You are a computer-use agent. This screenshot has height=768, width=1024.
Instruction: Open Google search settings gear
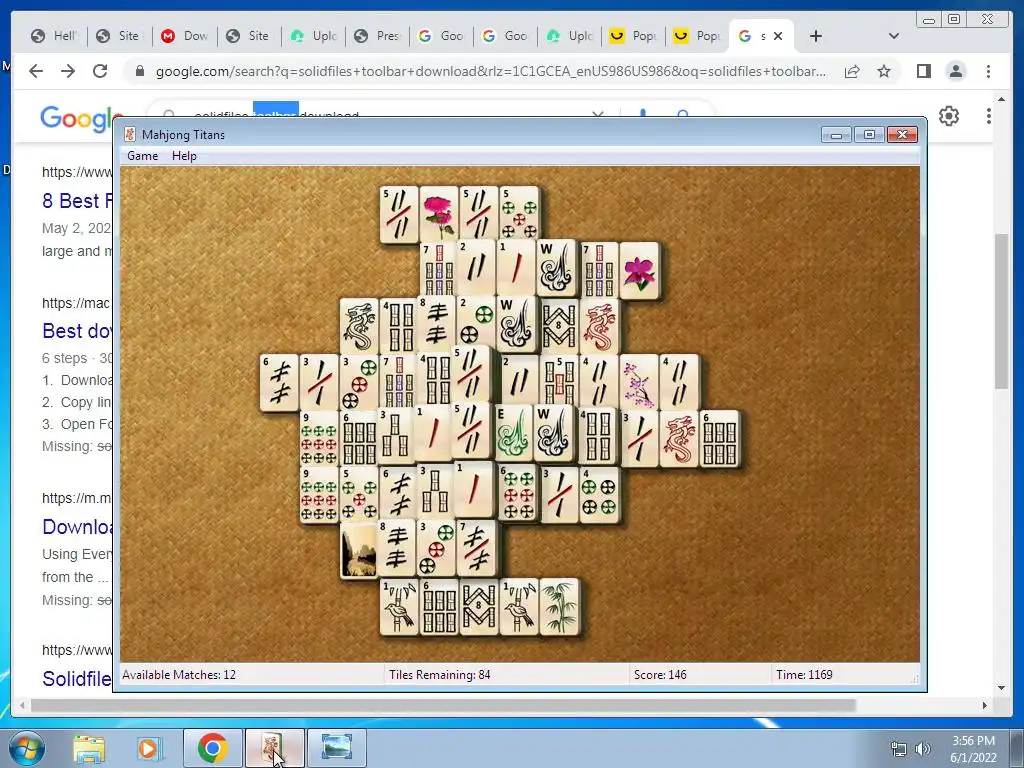(949, 116)
